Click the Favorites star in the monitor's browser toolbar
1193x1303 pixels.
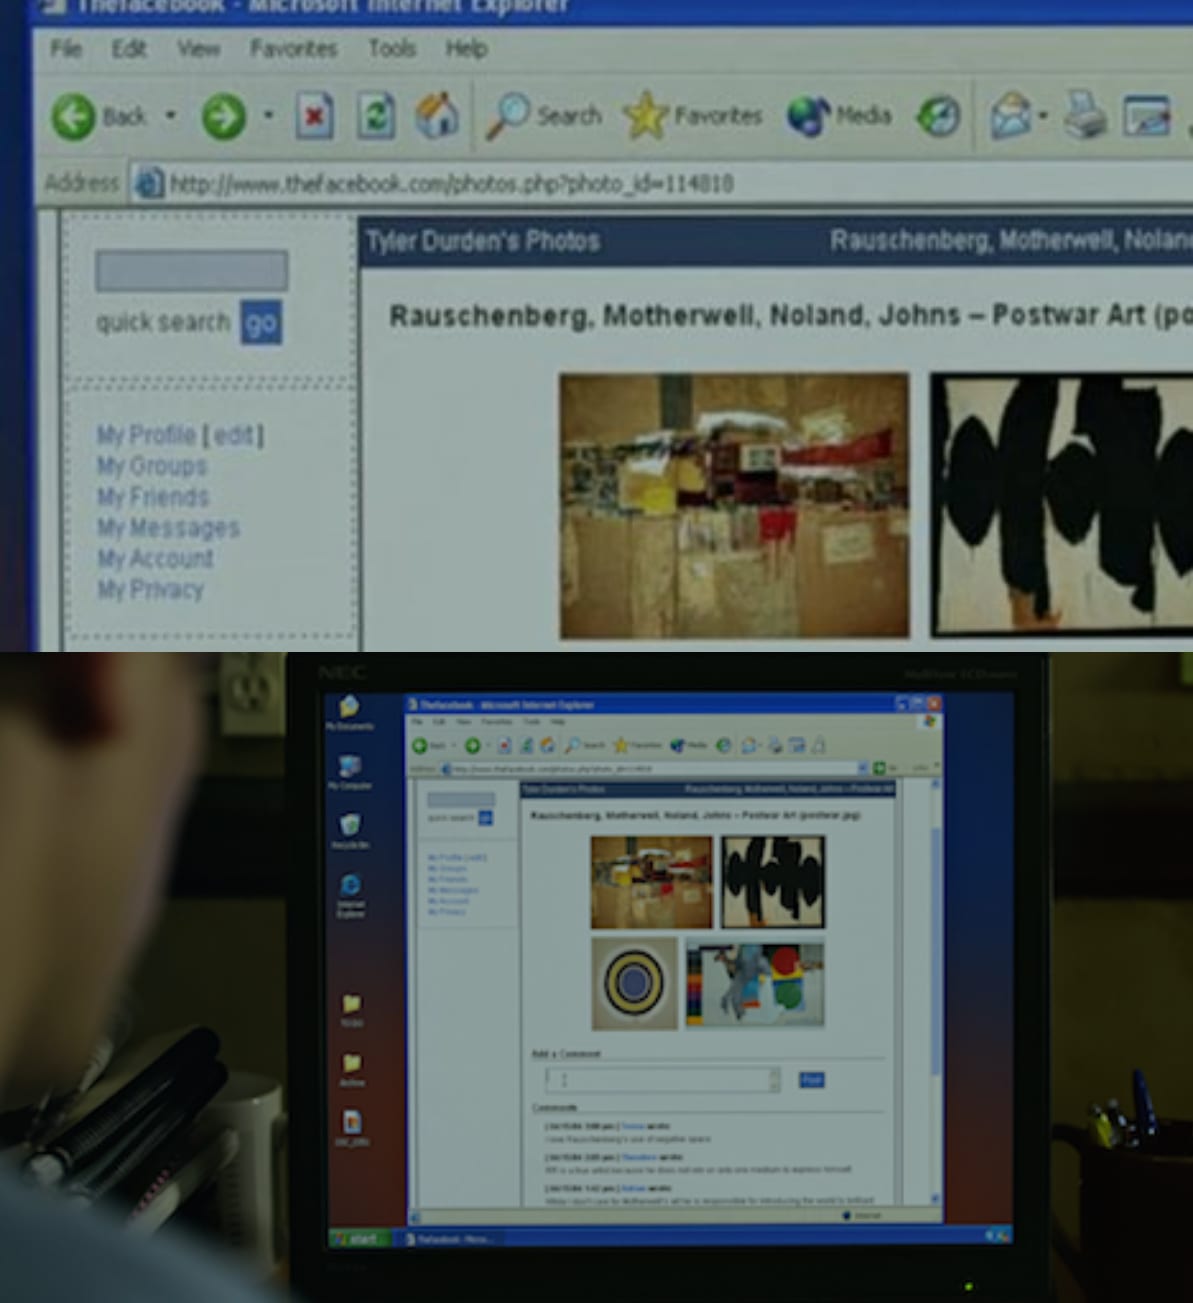(x=621, y=745)
